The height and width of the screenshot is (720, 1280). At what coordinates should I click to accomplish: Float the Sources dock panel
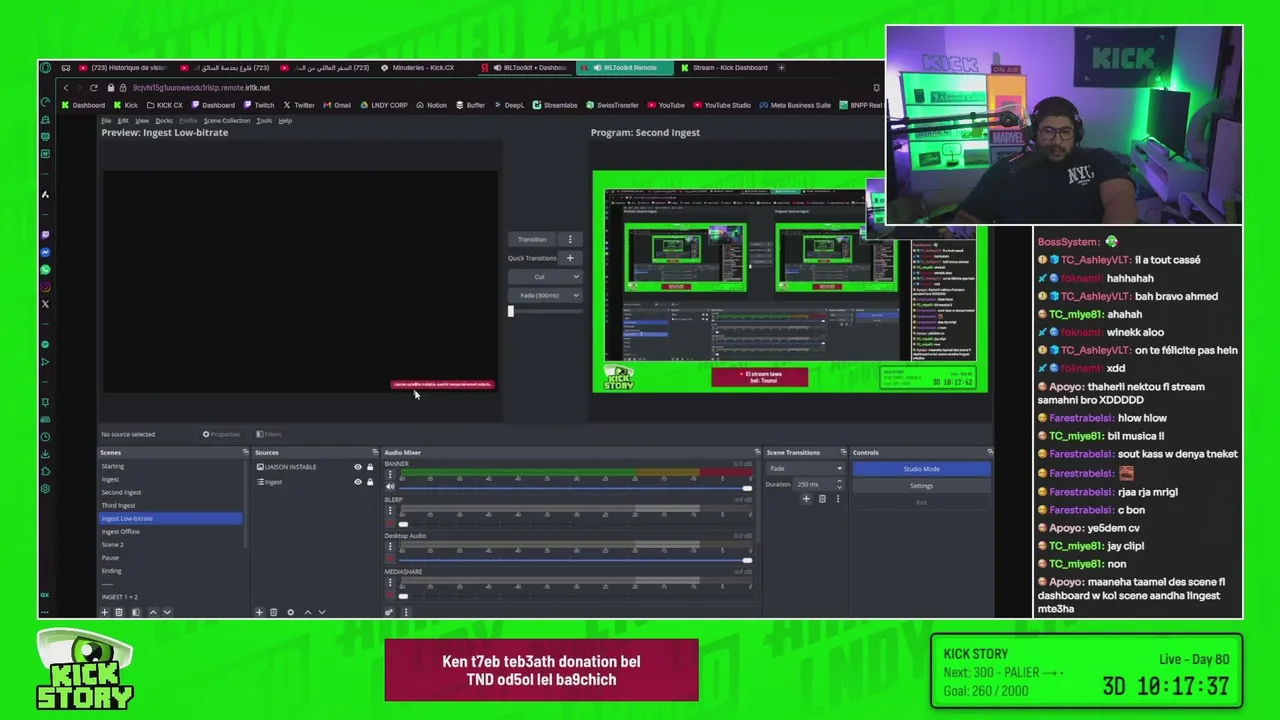click(375, 452)
